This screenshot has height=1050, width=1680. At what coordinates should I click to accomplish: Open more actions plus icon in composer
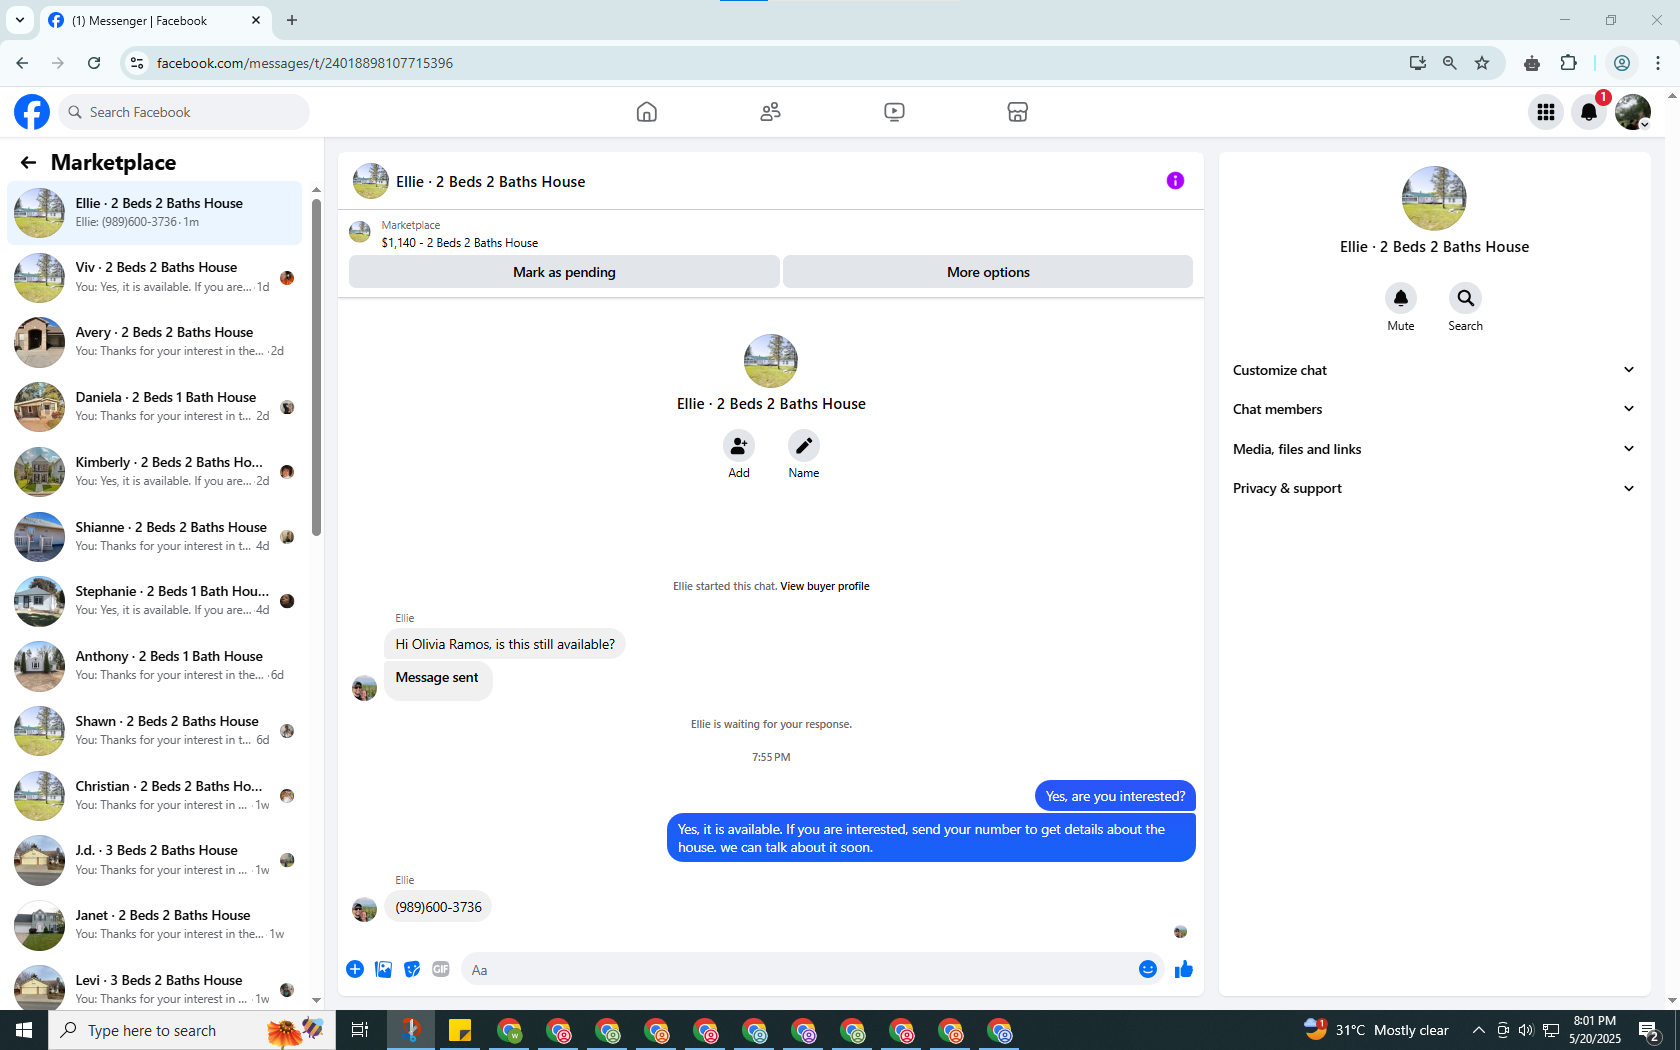[355, 969]
